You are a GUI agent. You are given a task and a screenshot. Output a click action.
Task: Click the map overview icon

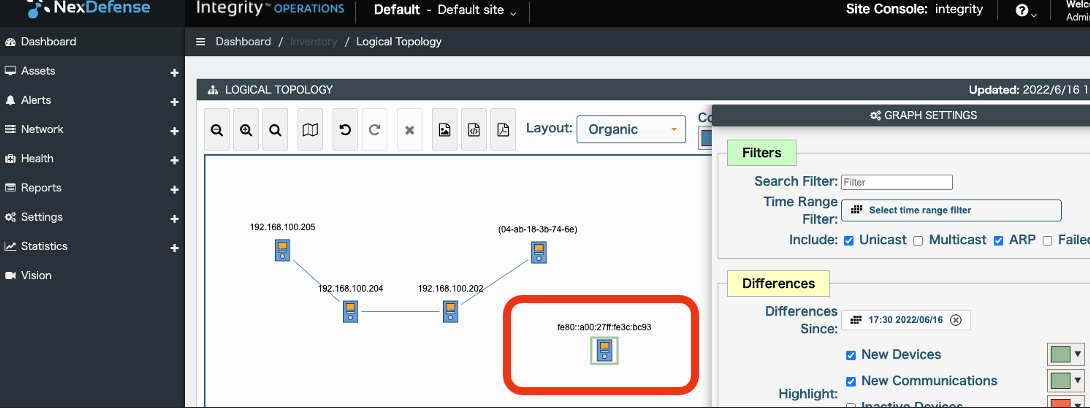tap(310, 130)
